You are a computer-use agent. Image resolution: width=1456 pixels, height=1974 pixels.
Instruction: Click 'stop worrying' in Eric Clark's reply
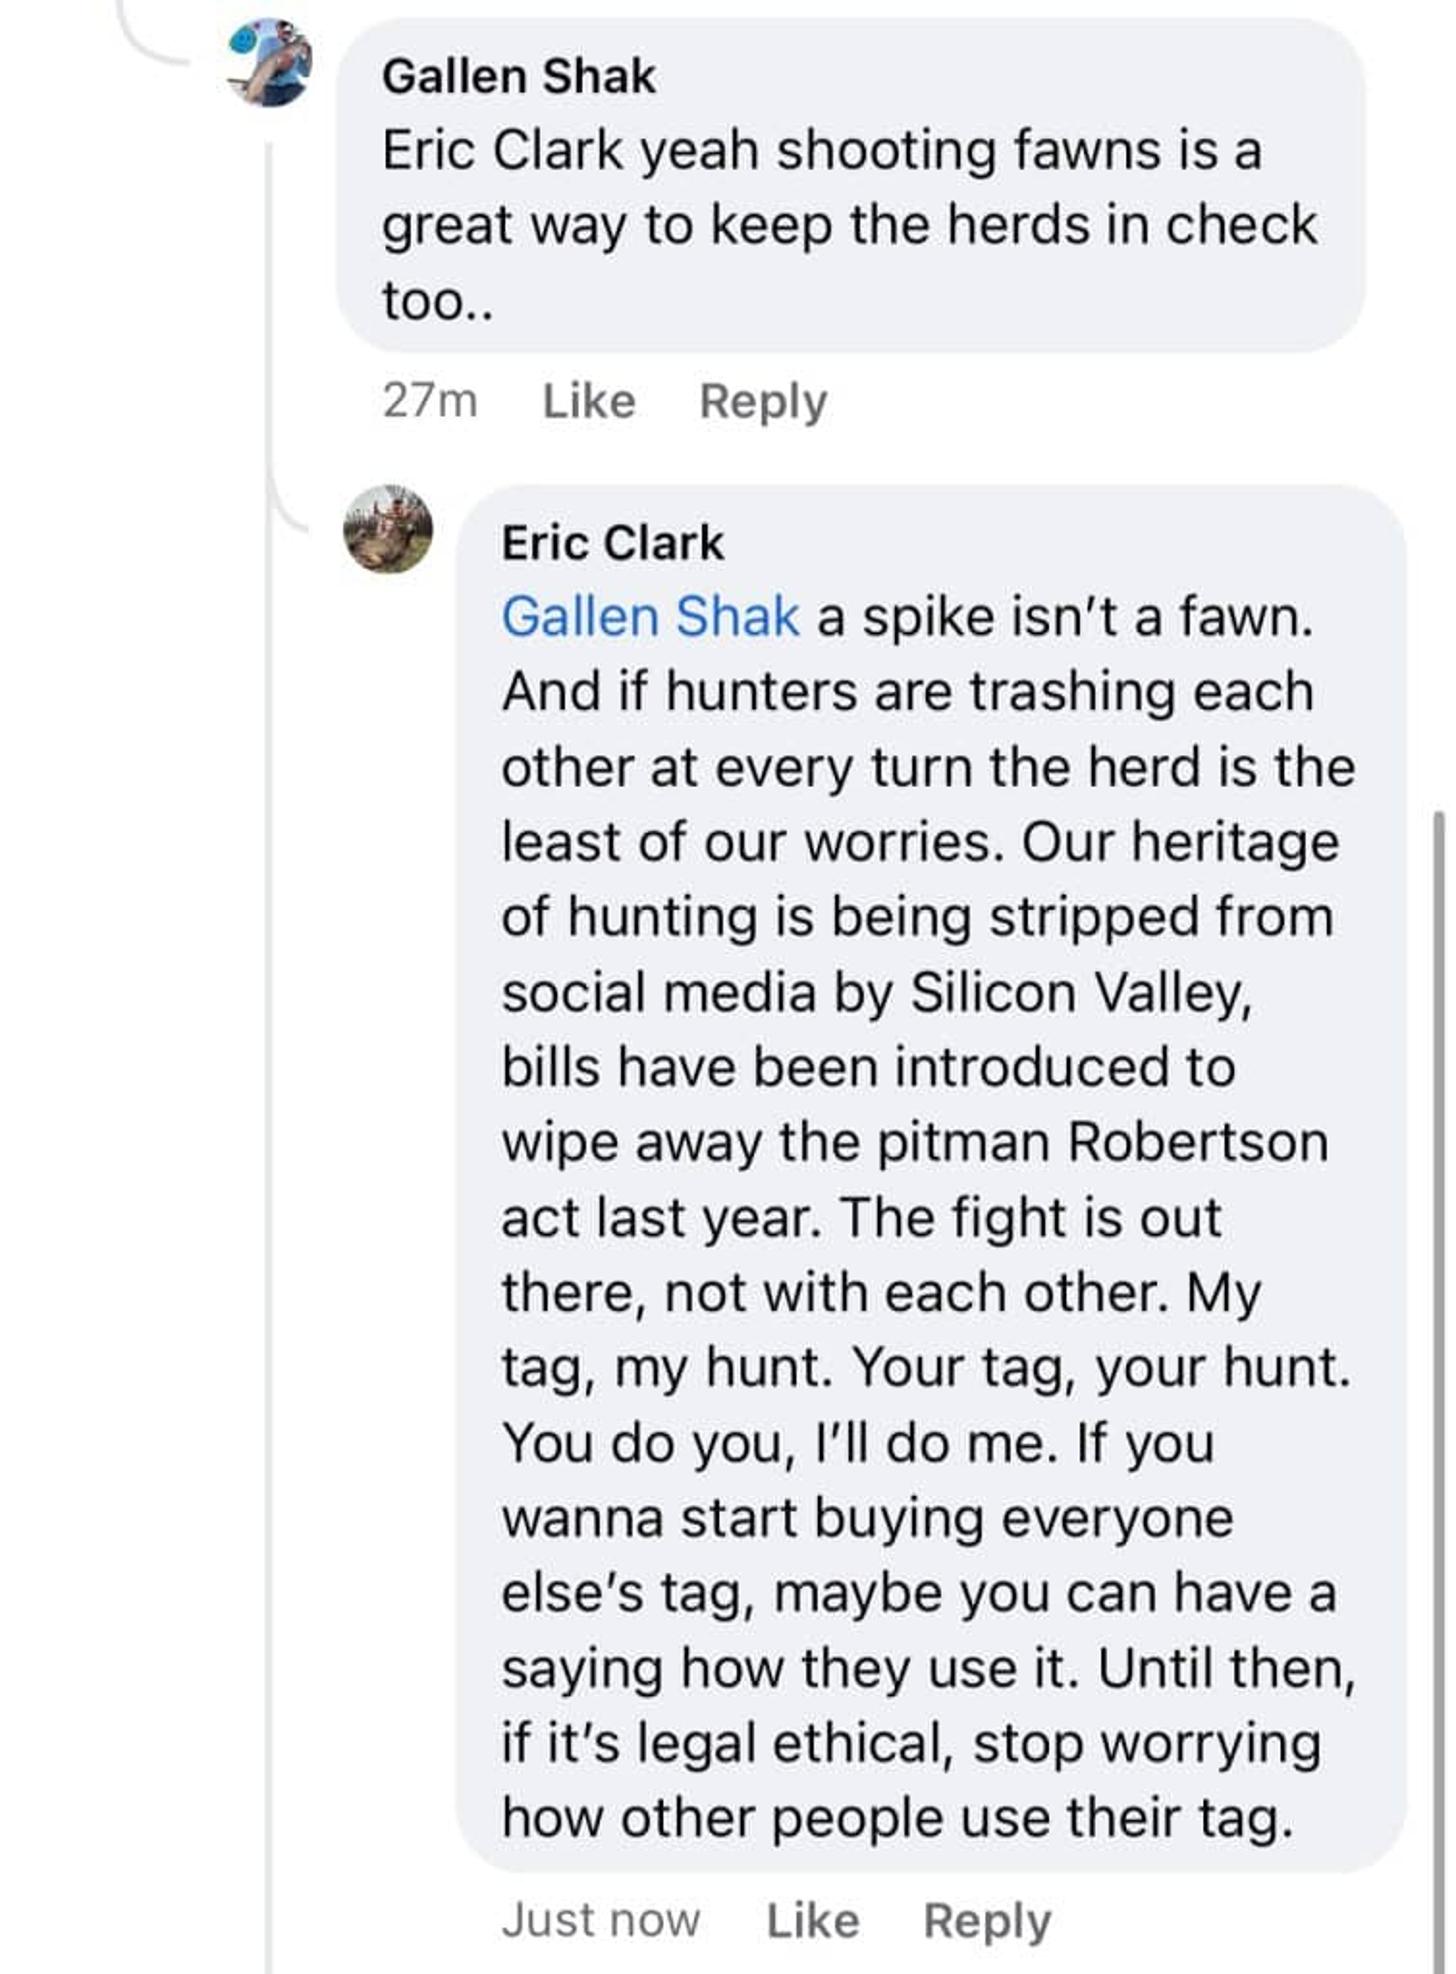[1146, 1744]
